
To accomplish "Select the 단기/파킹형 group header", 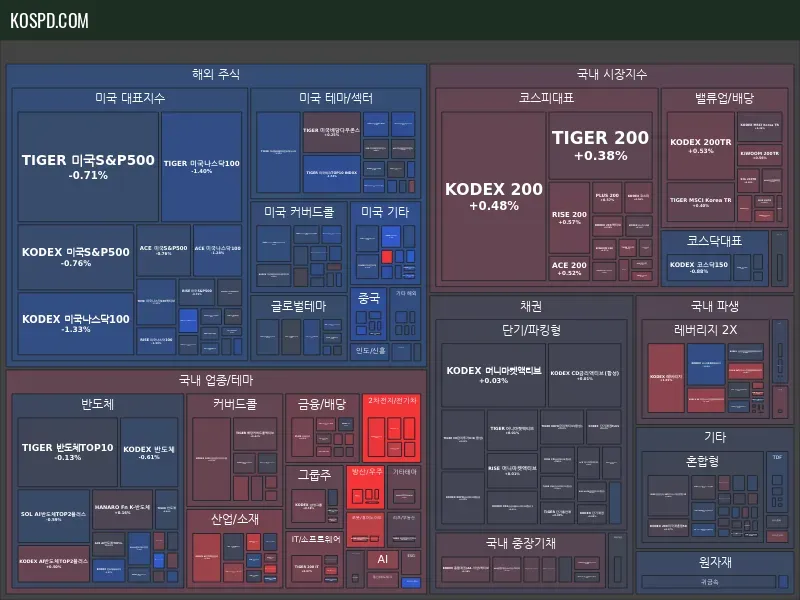I will click(x=531, y=330).
